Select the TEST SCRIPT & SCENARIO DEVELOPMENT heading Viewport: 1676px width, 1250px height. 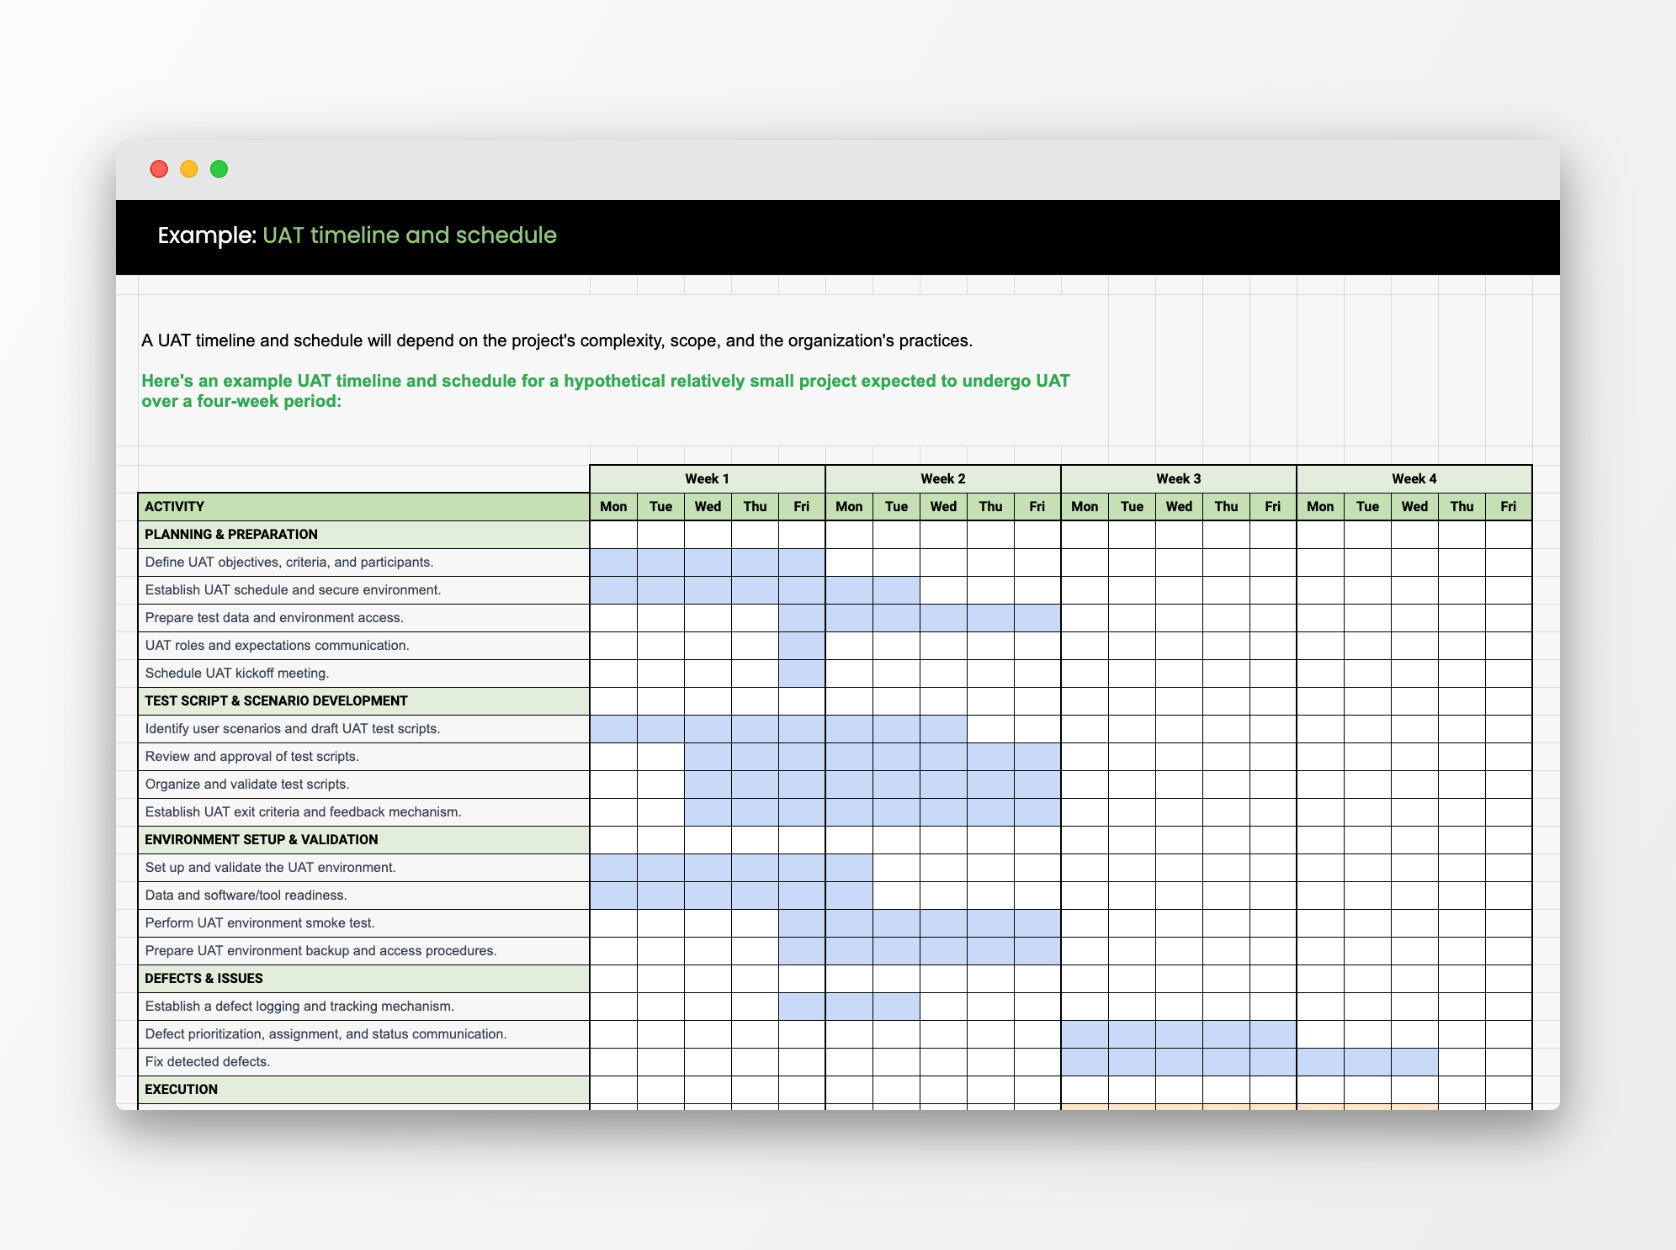(x=363, y=701)
